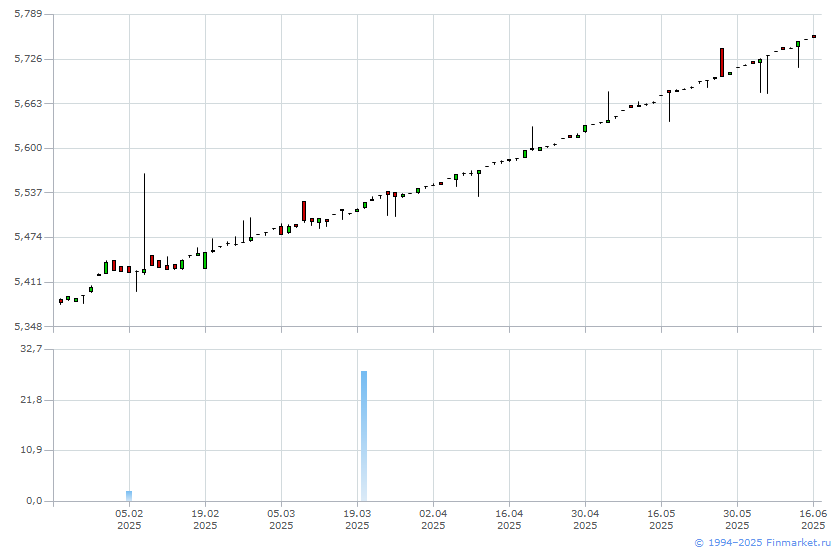Click the 19.03 2025 date label

pos(357,519)
